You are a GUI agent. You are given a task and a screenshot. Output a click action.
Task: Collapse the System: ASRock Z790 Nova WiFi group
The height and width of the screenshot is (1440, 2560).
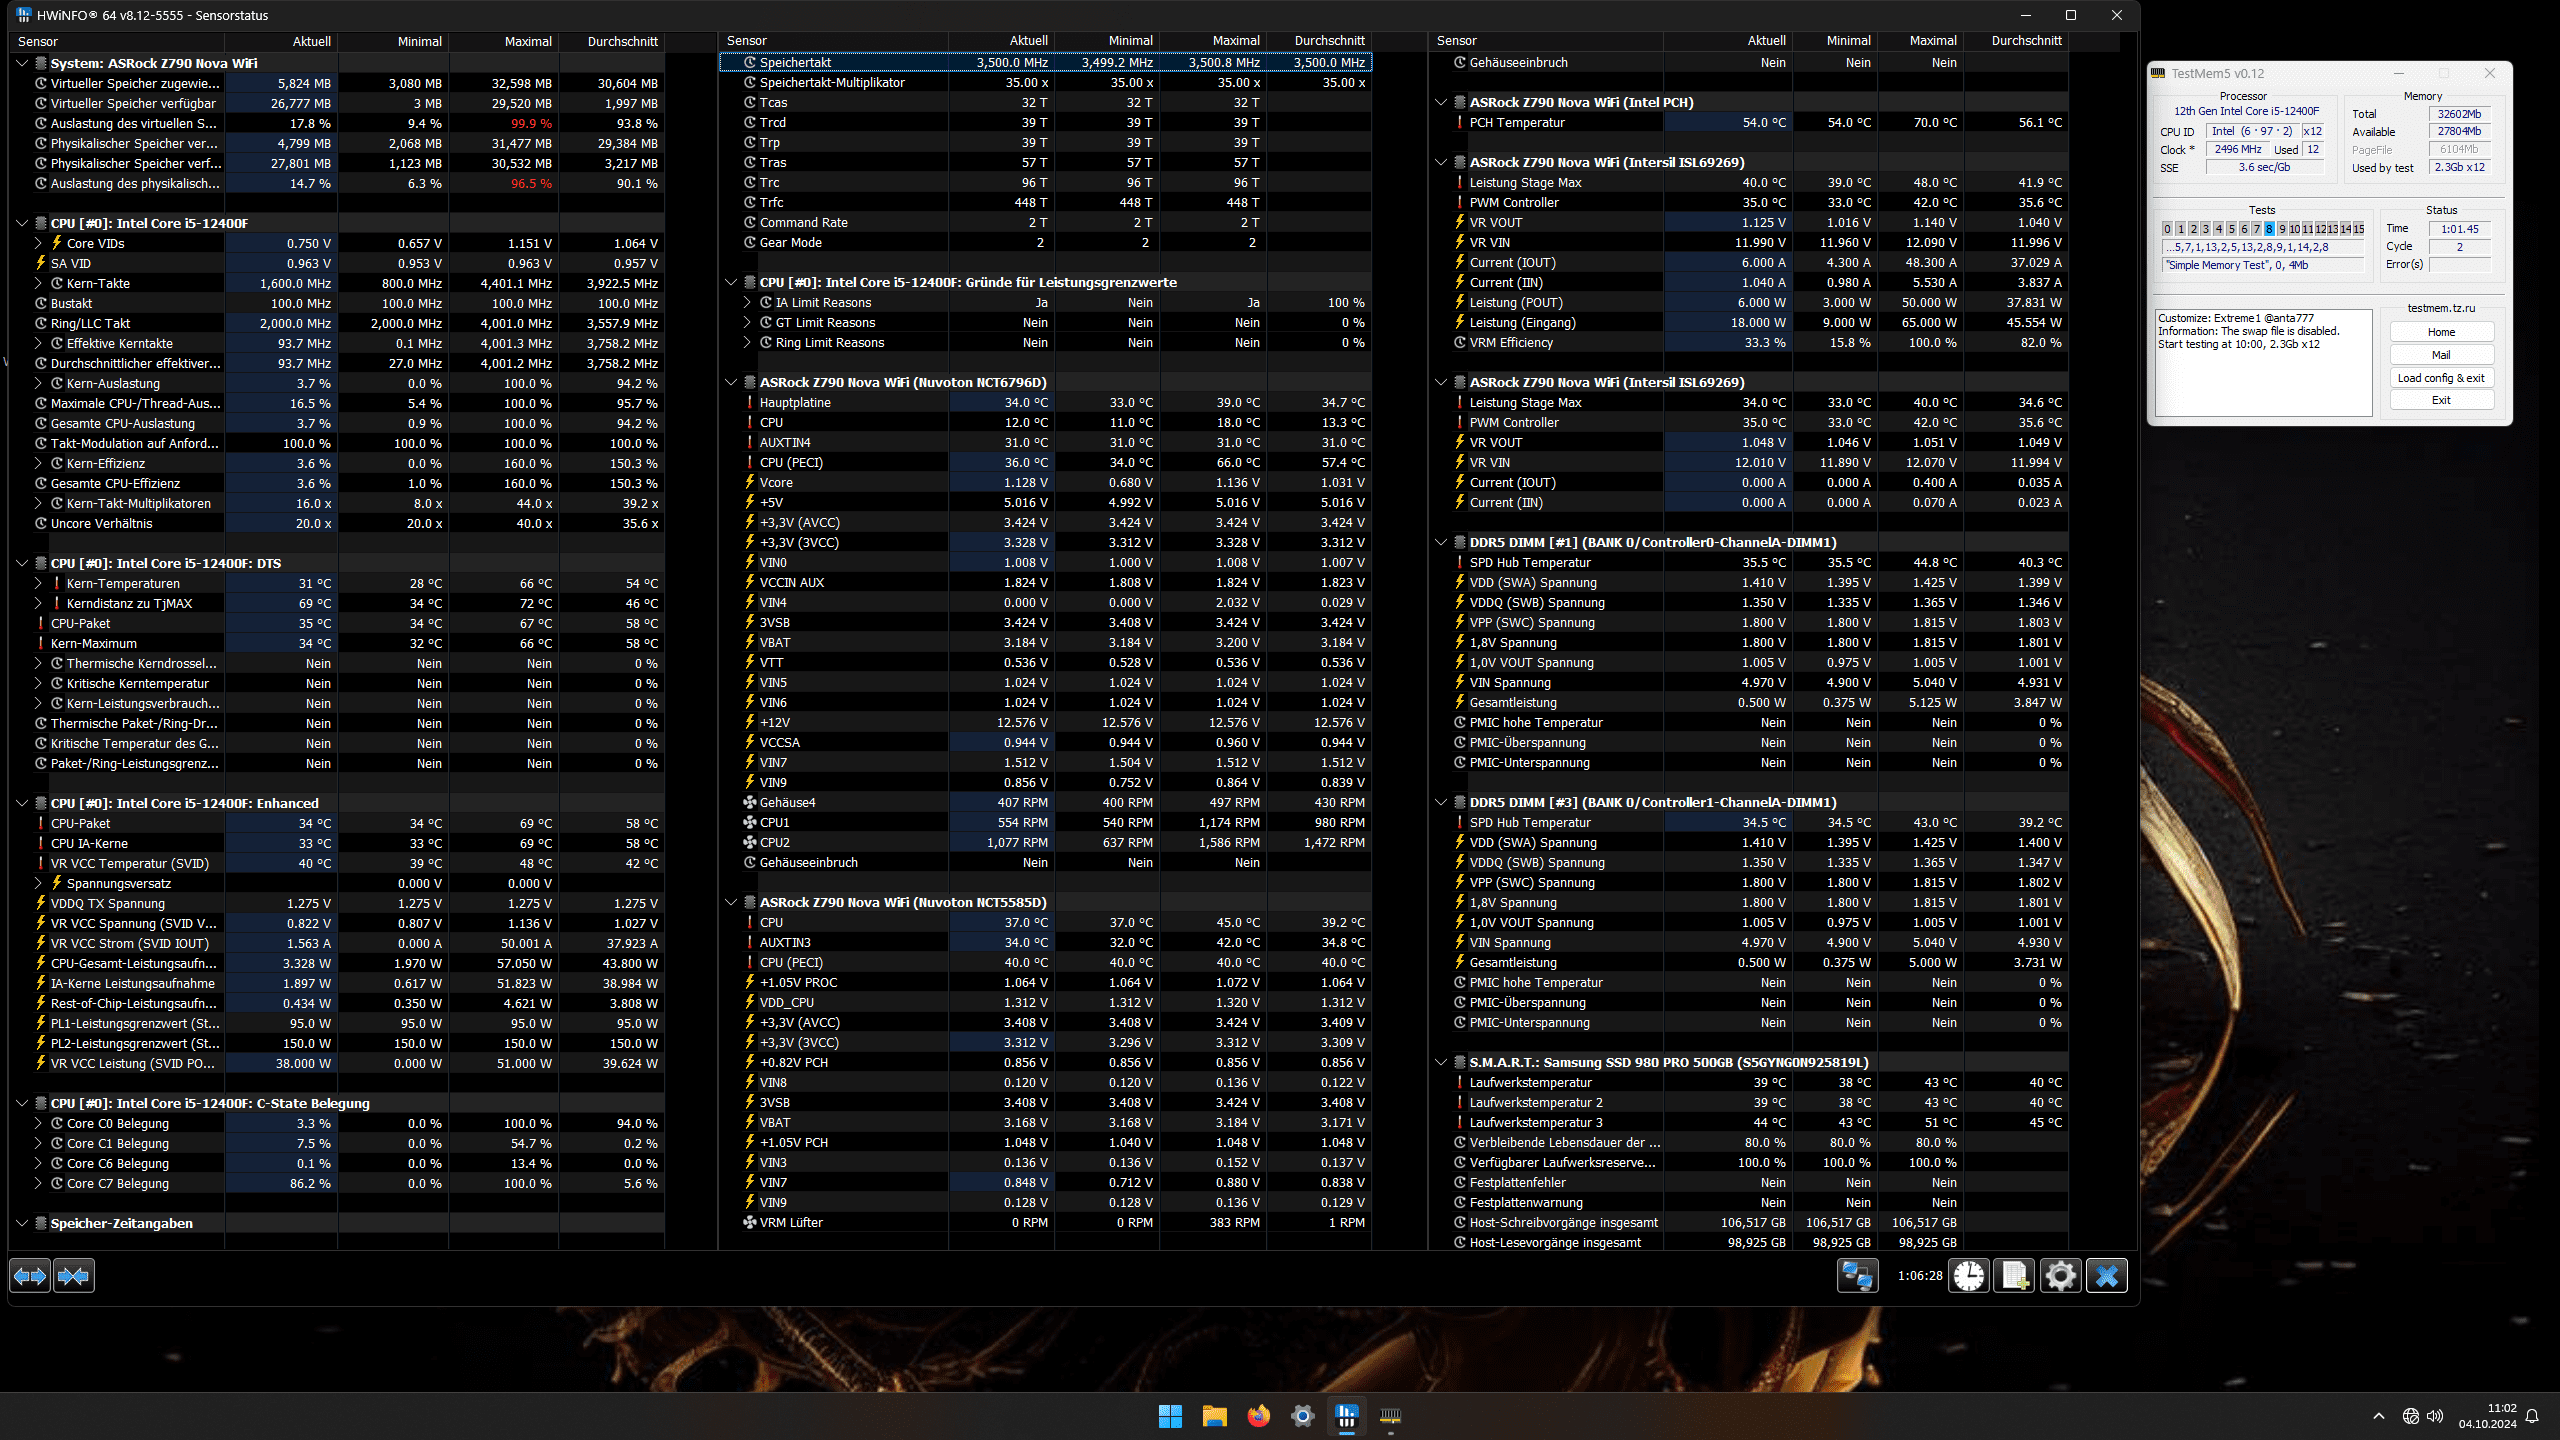(x=22, y=63)
